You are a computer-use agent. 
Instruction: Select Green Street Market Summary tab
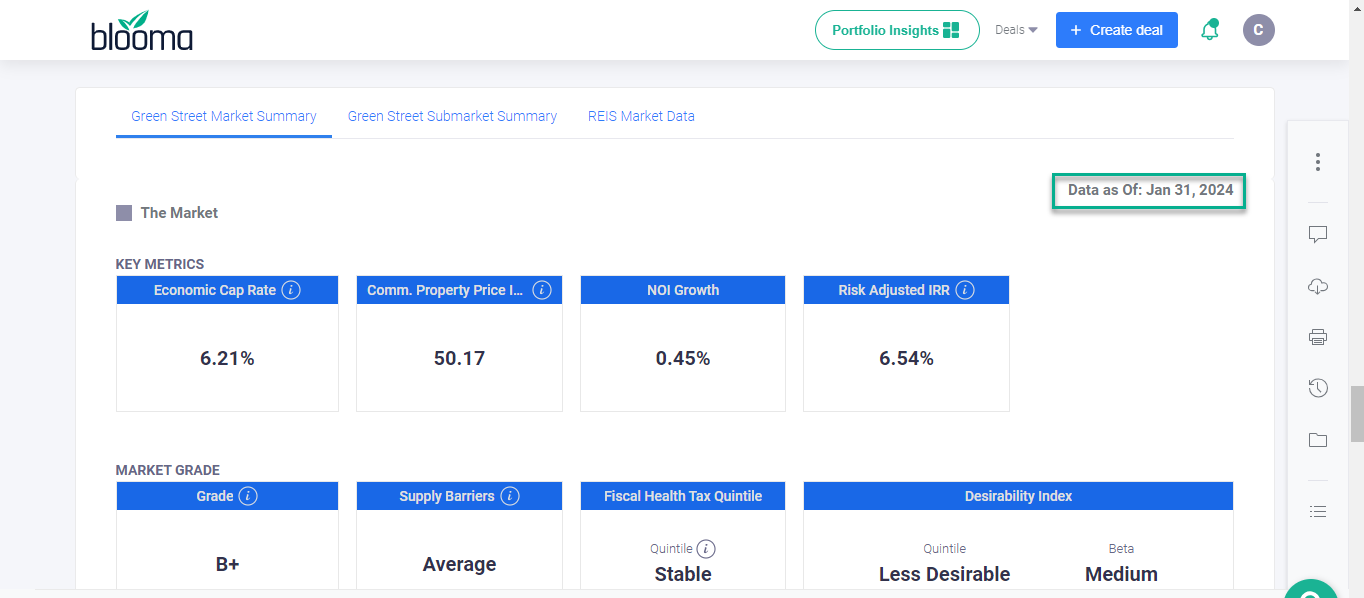(224, 116)
